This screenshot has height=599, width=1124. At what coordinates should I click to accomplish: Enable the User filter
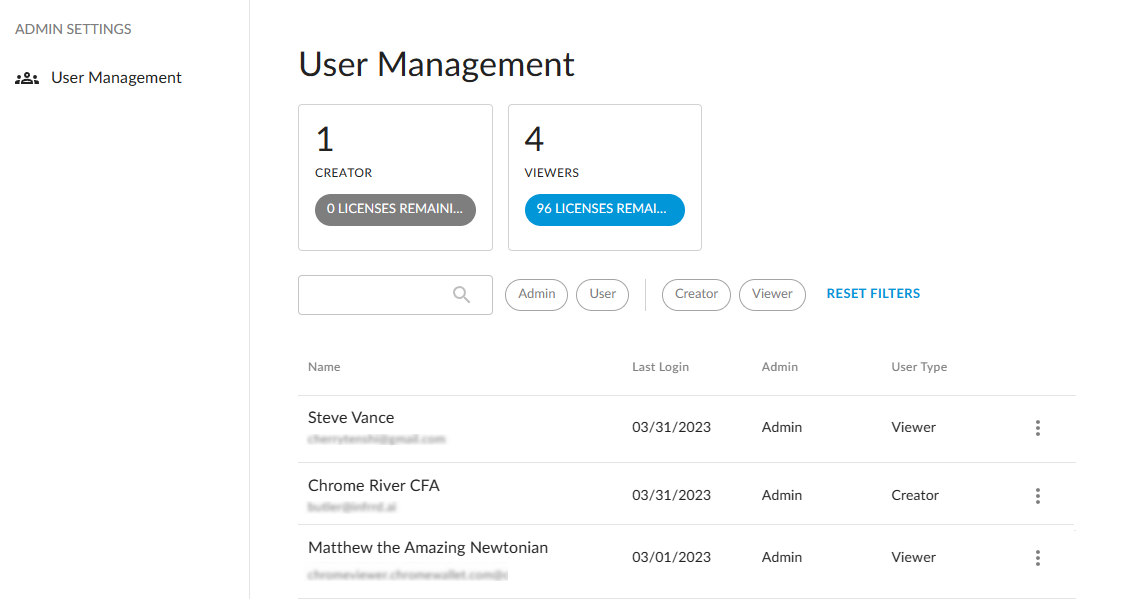(x=602, y=294)
